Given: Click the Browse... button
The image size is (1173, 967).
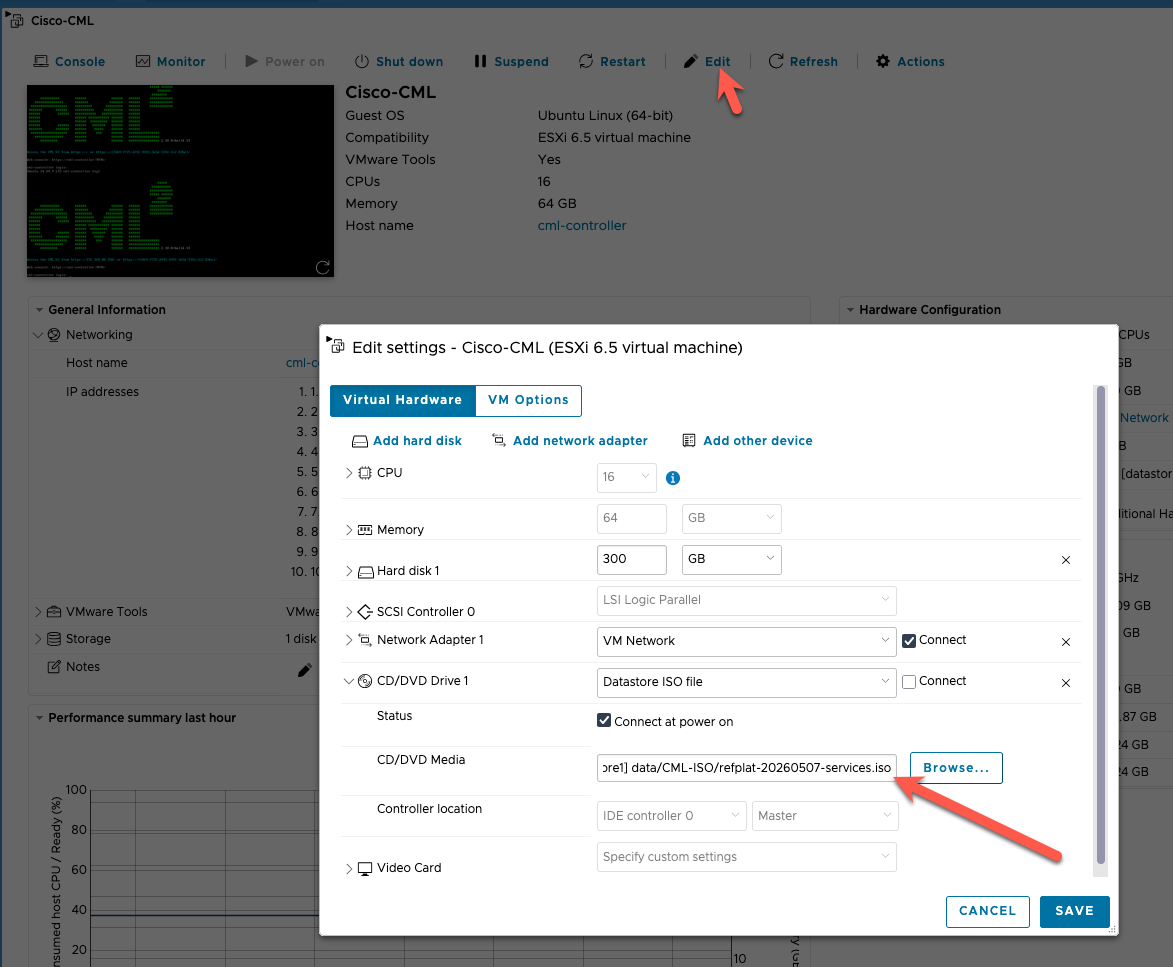Looking at the screenshot, I should coord(956,768).
